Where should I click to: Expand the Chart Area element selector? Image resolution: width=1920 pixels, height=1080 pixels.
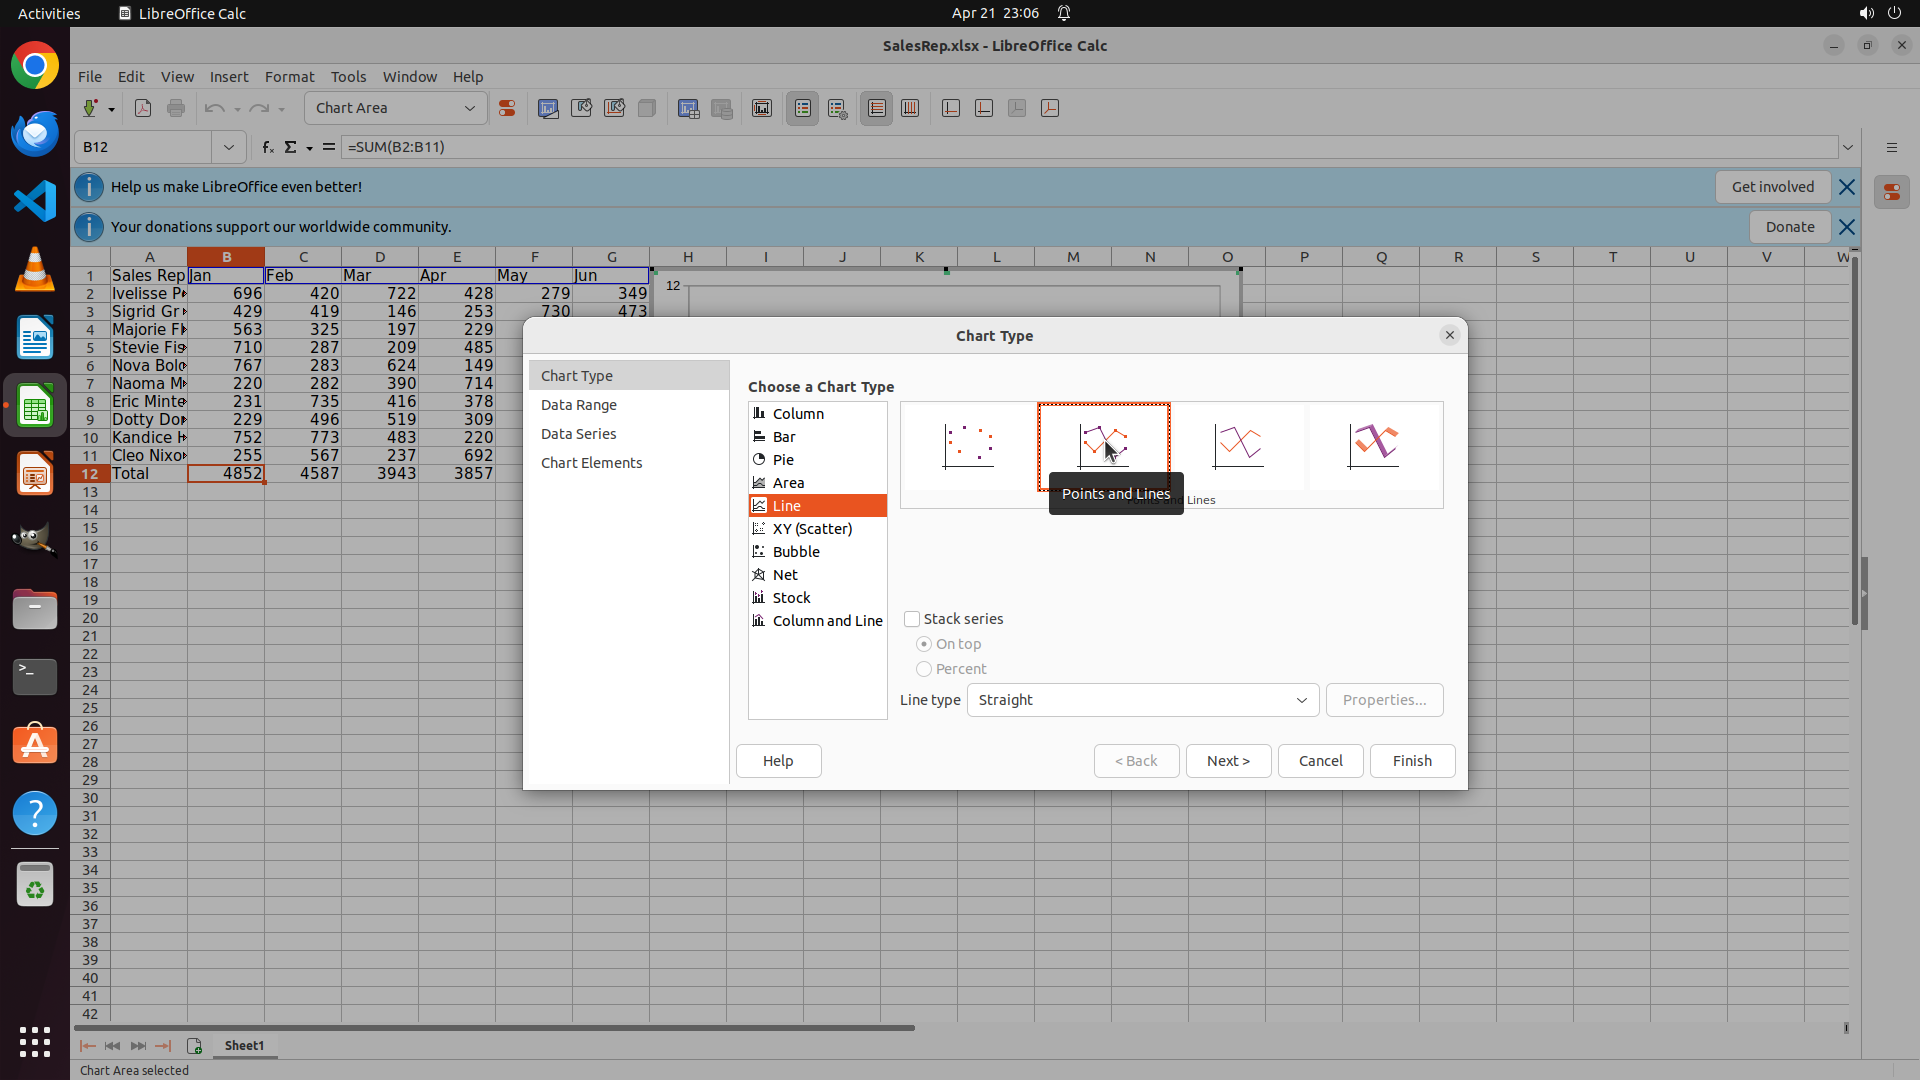click(469, 108)
